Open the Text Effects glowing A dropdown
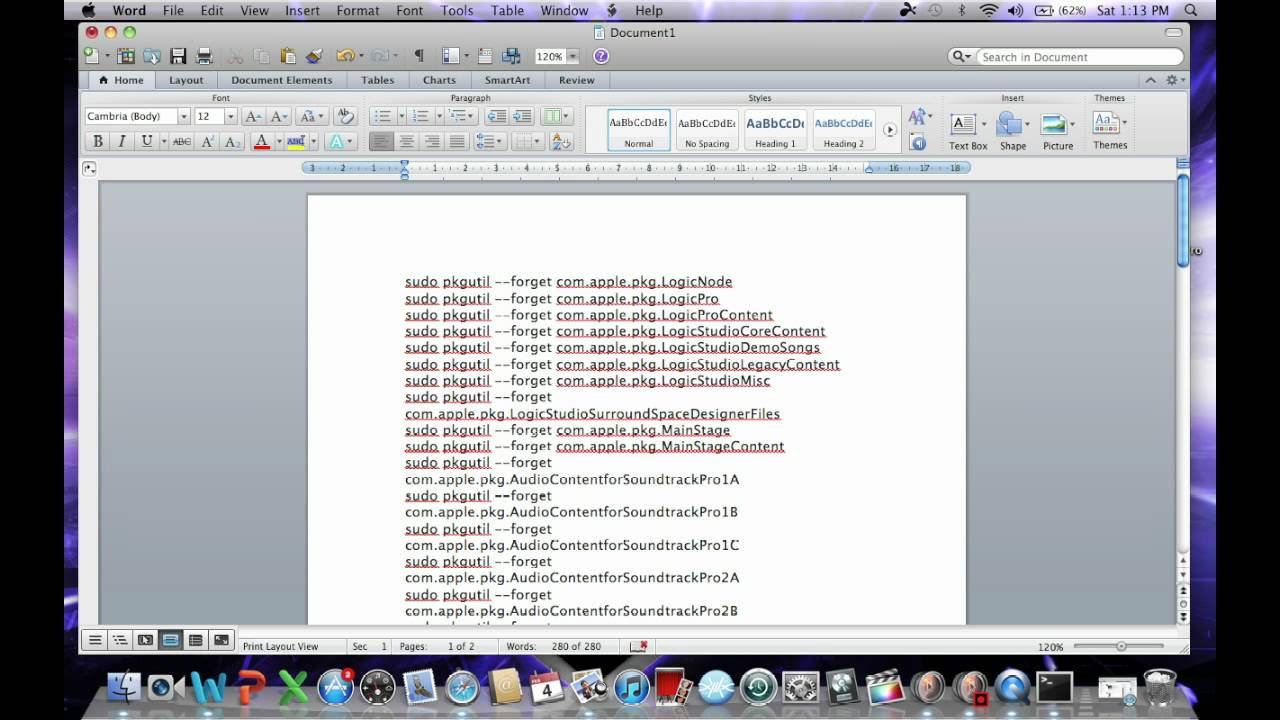 coord(340,142)
